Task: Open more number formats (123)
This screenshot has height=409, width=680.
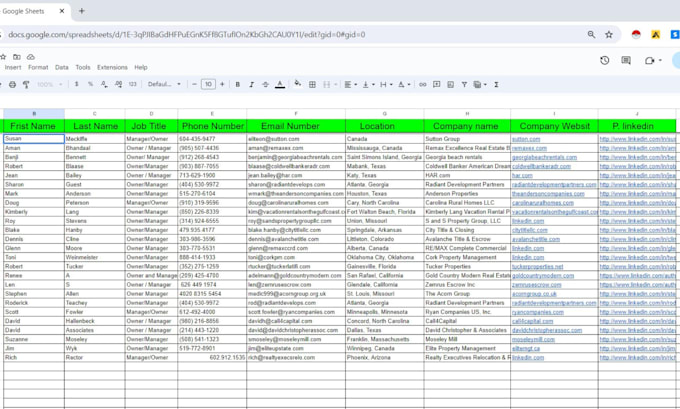Action: (x=133, y=84)
